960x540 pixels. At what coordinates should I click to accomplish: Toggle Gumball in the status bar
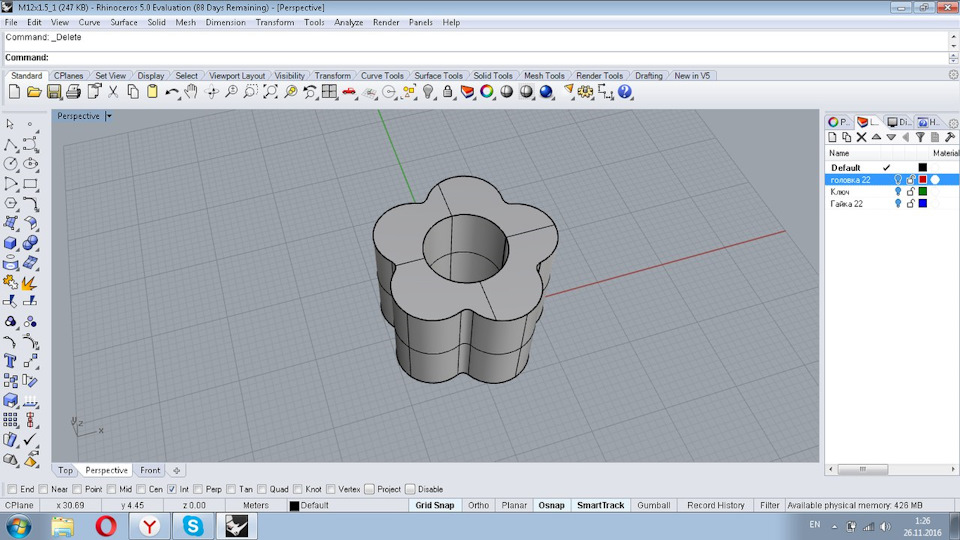653,505
